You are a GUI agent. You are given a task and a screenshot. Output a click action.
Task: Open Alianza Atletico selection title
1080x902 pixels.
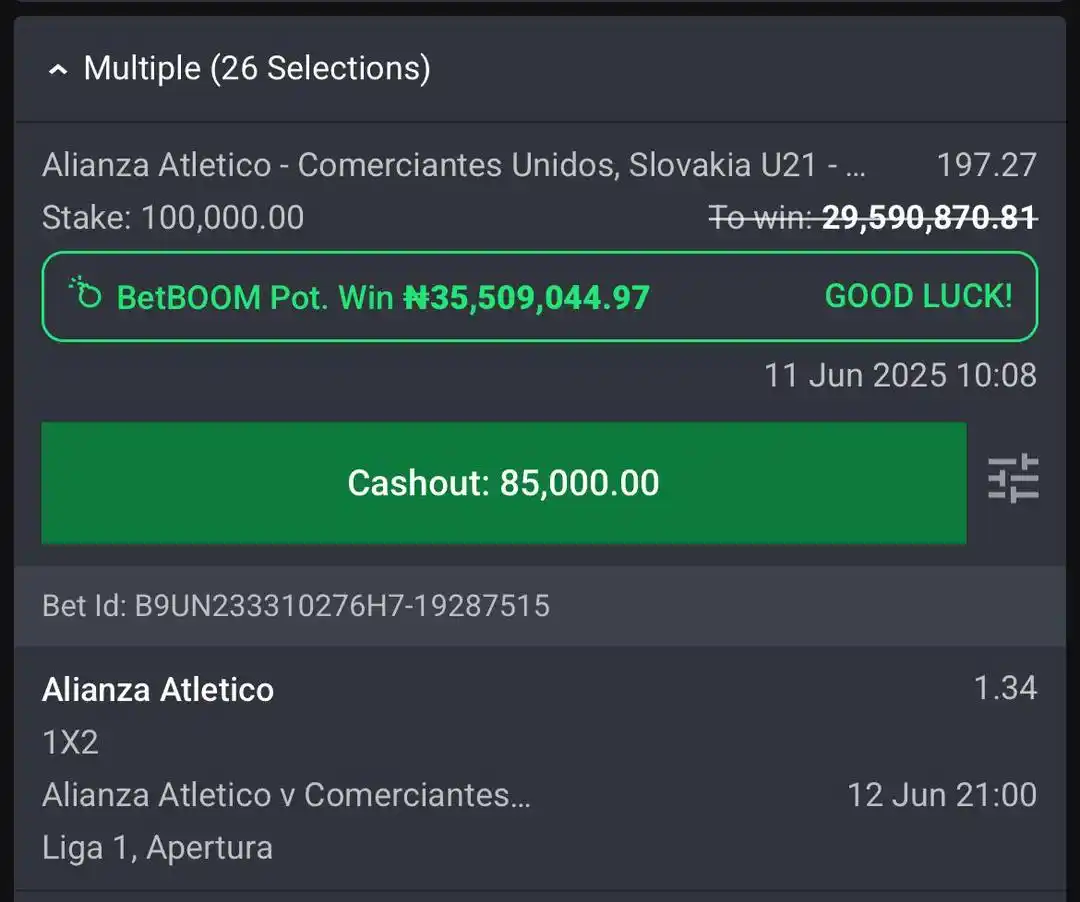(x=158, y=689)
